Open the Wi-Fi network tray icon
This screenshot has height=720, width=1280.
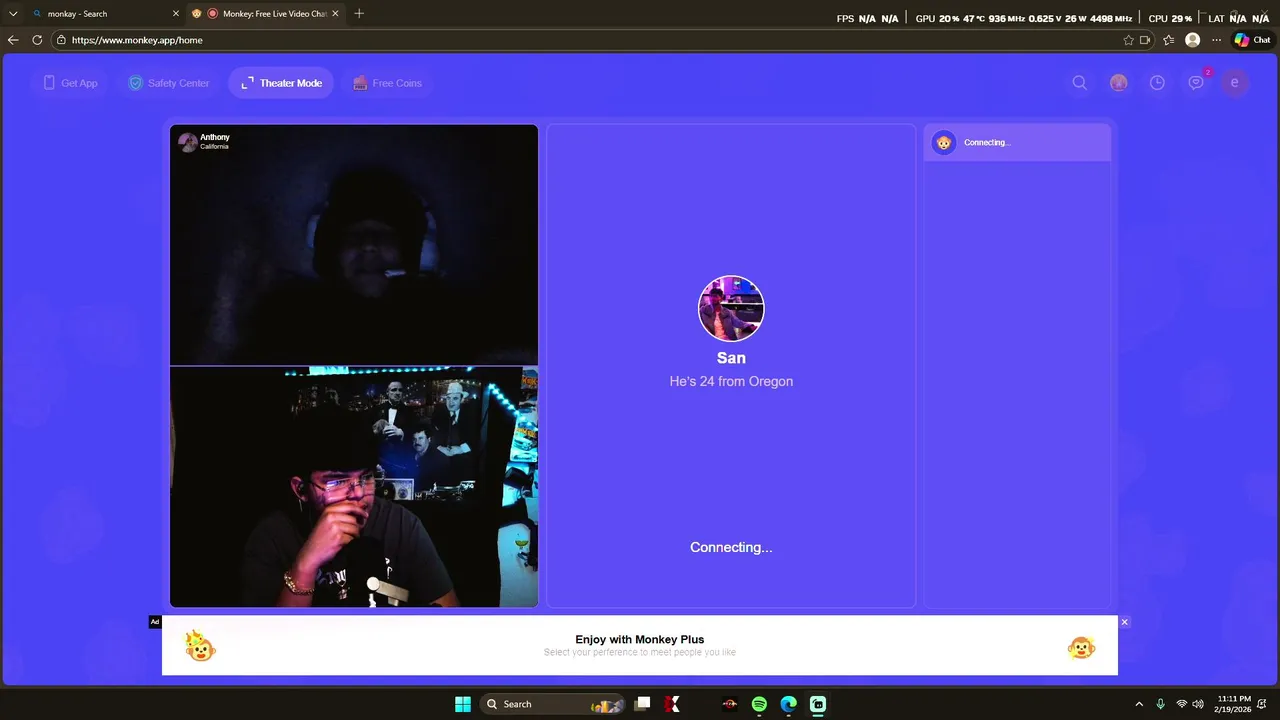point(1182,704)
